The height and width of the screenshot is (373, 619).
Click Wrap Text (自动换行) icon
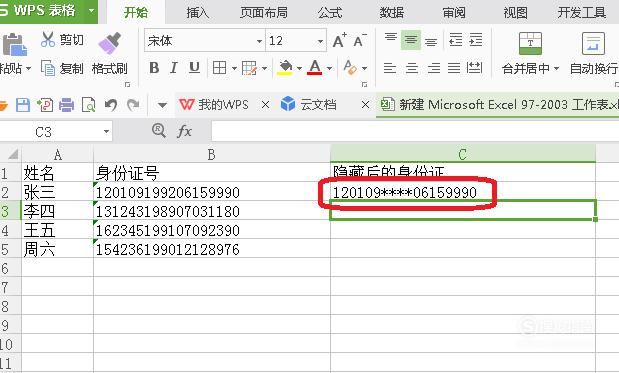point(593,44)
